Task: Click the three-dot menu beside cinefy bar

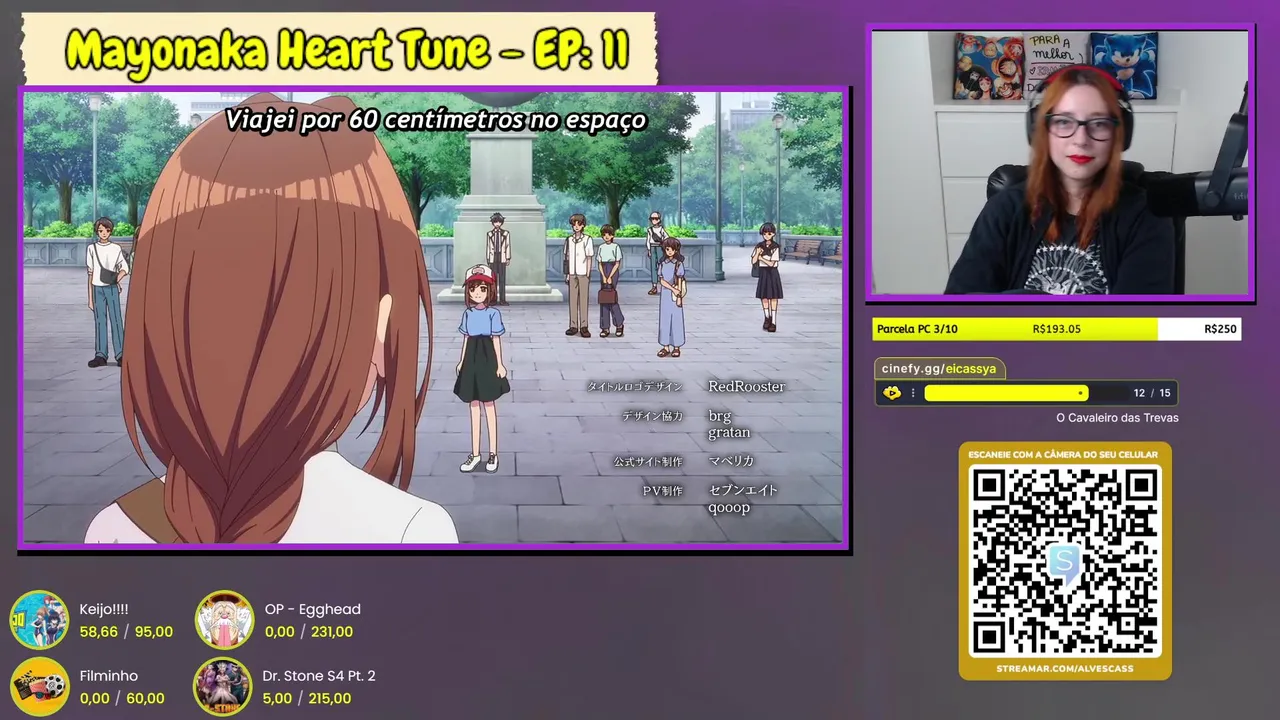Action: click(x=913, y=393)
